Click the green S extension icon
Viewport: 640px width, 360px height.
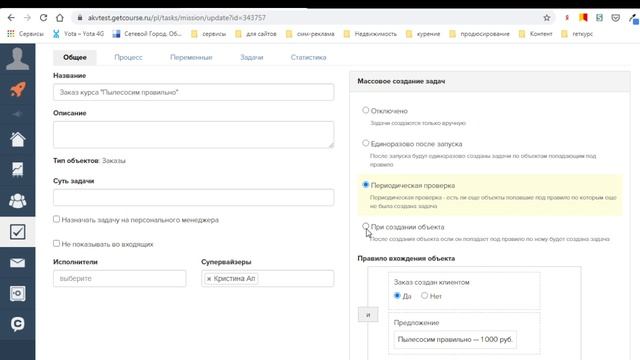[599, 18]
